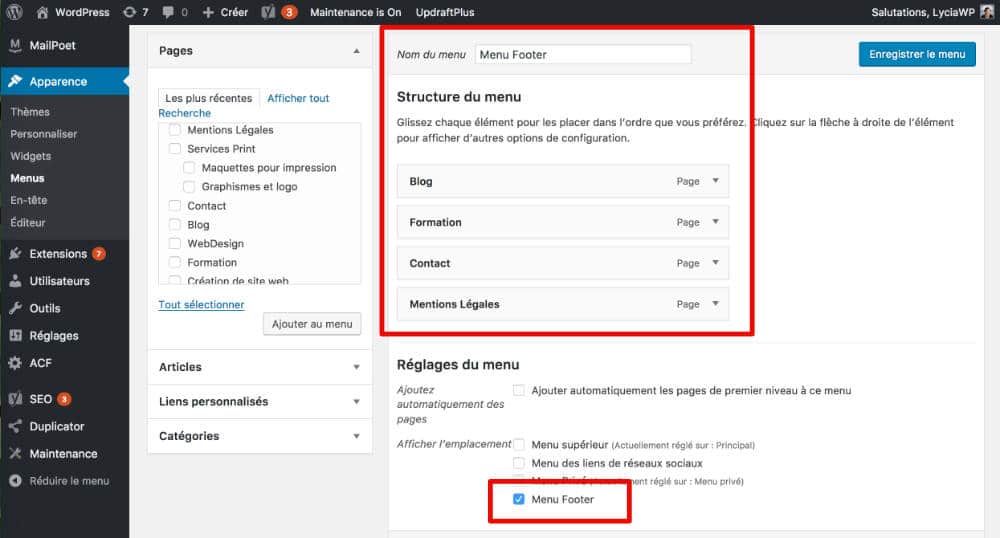Screen dimensions: 1000x538
Task: Check the Mentions Légales page checkbox
Action: pyautogui.click(x=175, y=130)
